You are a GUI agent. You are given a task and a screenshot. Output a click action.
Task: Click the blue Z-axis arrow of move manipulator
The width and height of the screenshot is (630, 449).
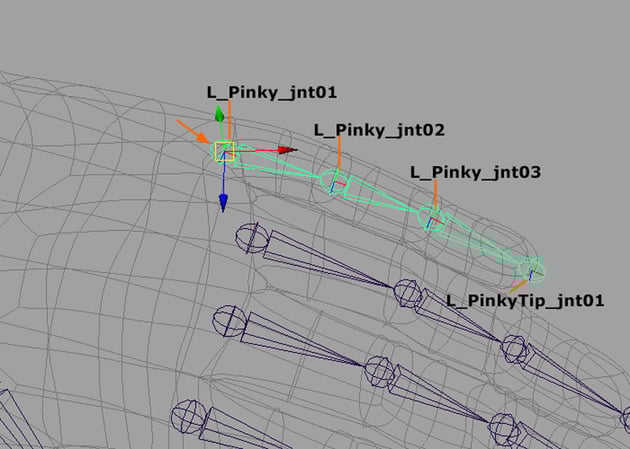(x=223, y=203)
